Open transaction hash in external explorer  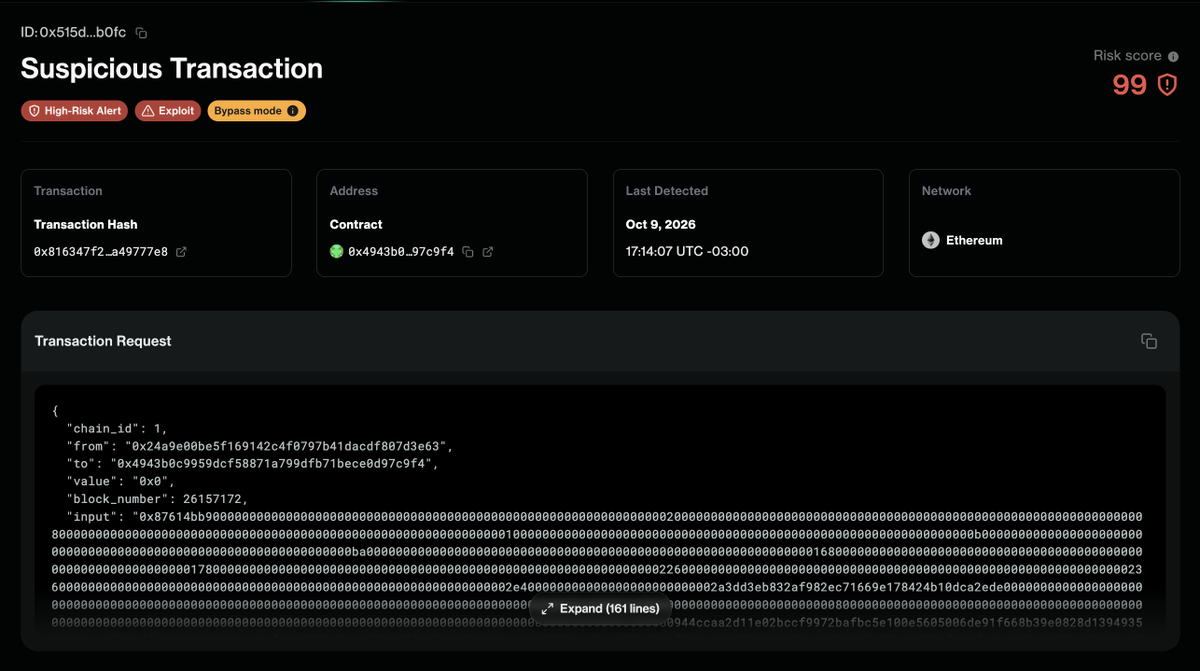pos(181,252)
